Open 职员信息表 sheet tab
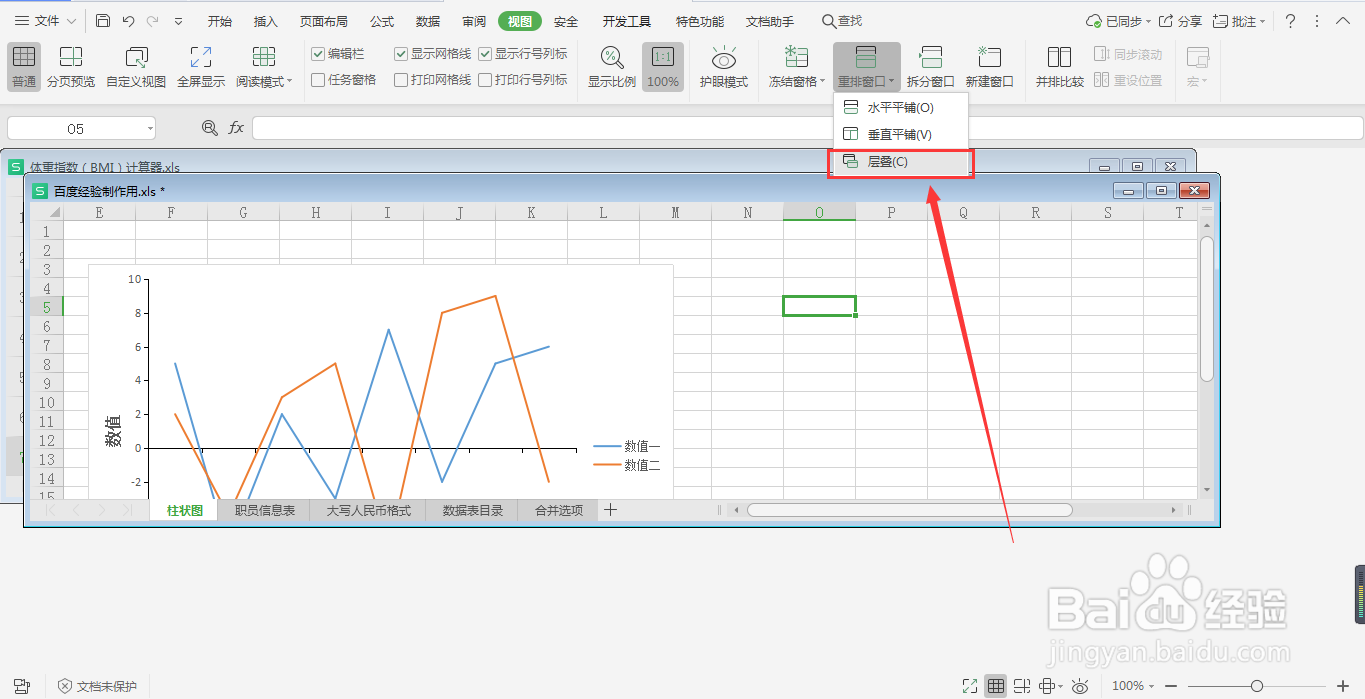The width and height of the screenshot is (1365, 699). (265, 510)
